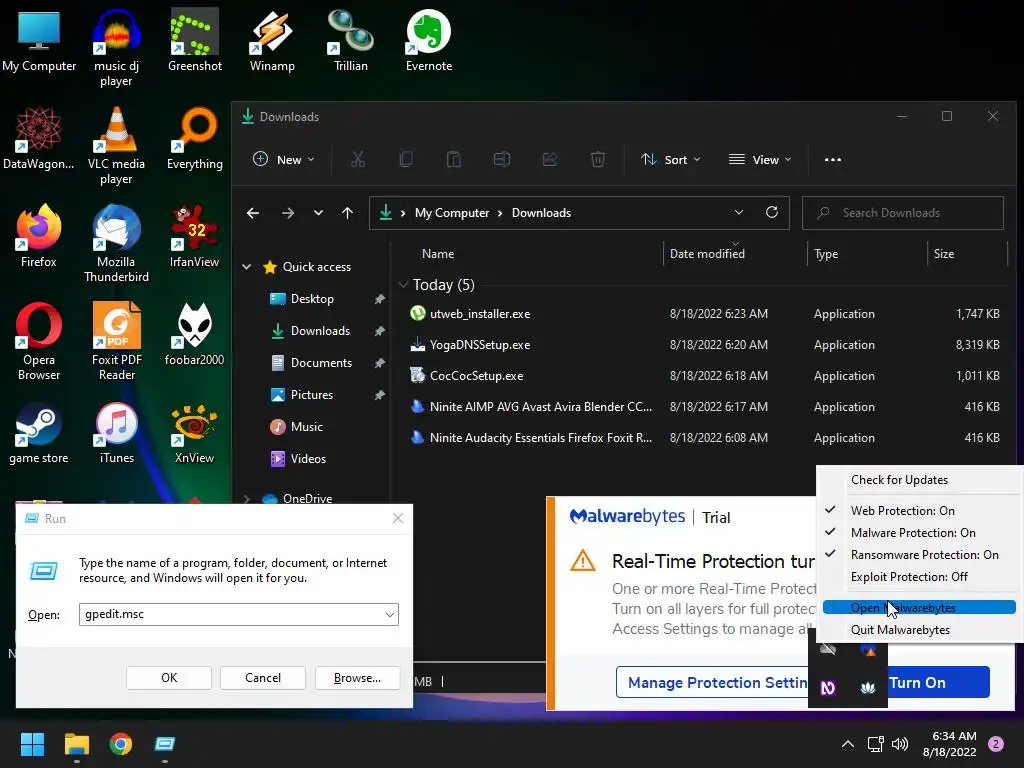The width and height of the screenshot is (1024, 768).
Task: Open the Run dialog Open combo dropdown
Action: (x=390, y=615)
